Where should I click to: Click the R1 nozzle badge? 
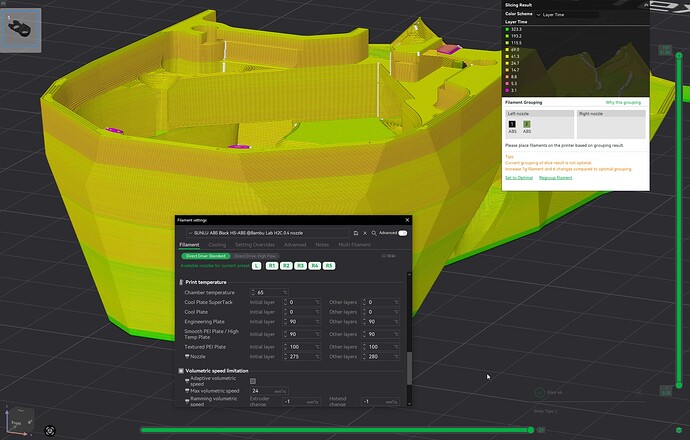pyautogui.click(x=272, y=266)
